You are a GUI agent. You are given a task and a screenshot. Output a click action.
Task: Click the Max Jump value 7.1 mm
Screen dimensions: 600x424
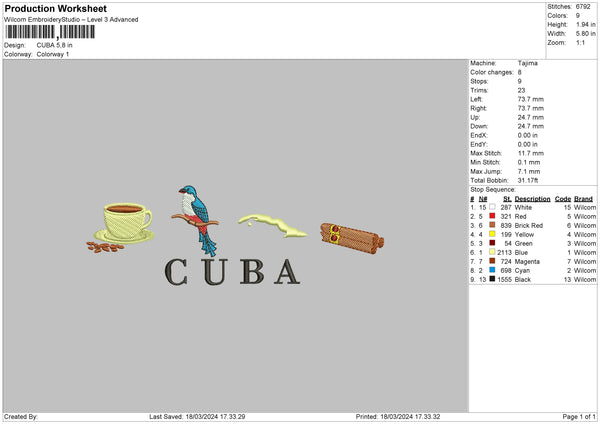[529, 171]
